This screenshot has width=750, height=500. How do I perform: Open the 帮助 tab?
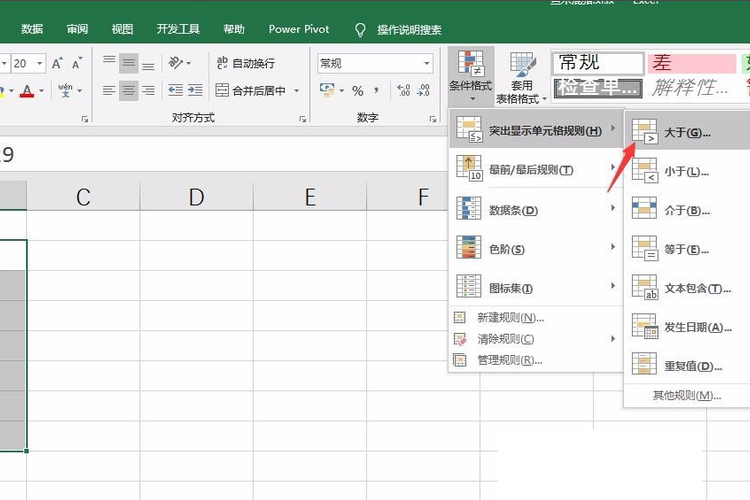(233, 29)
